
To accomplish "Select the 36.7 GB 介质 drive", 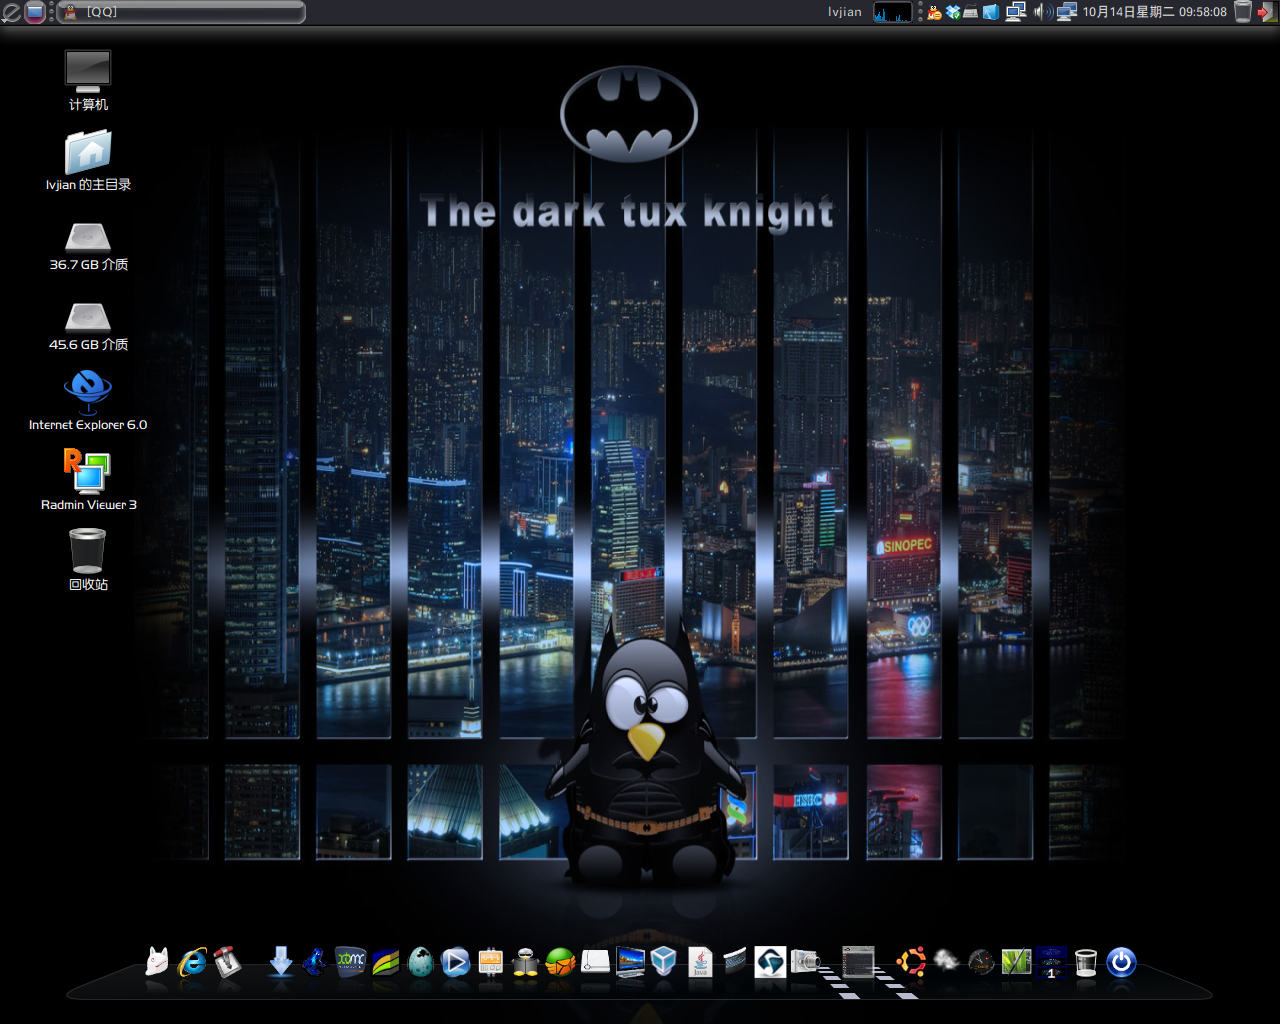I will pyautogui.click(x=88, y=247).
